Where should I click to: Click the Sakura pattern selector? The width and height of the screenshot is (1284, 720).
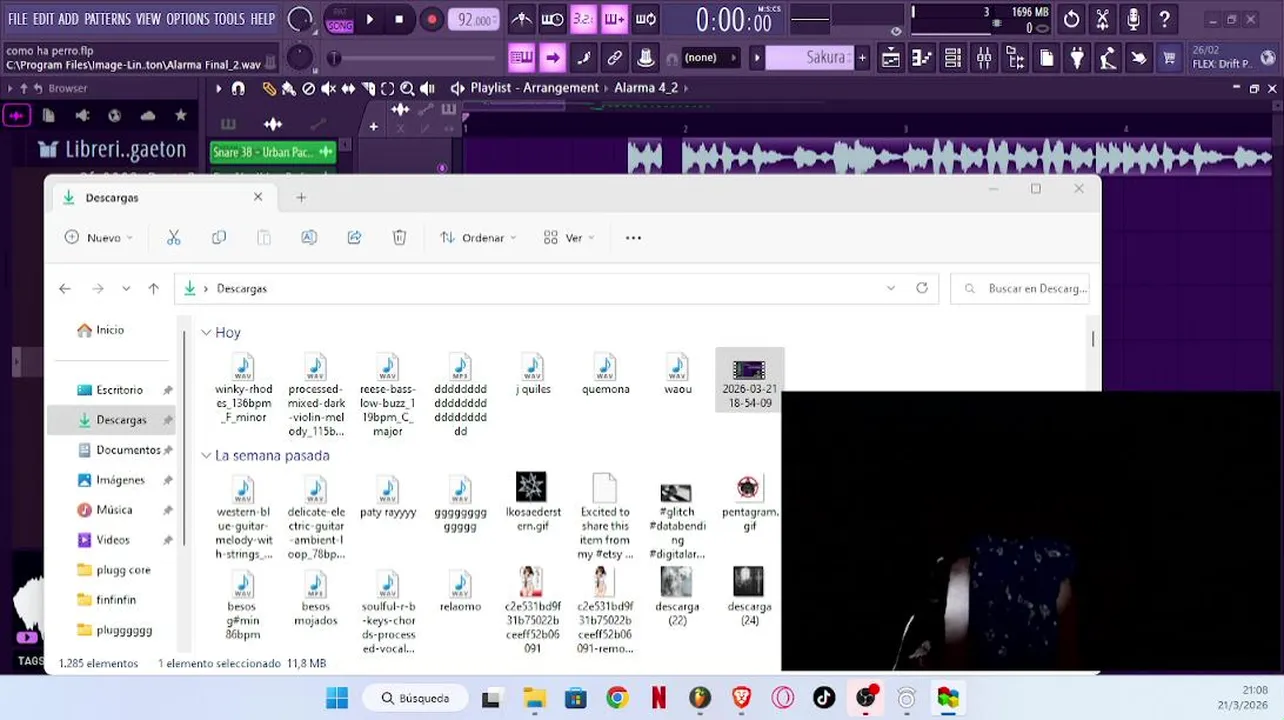810,58
